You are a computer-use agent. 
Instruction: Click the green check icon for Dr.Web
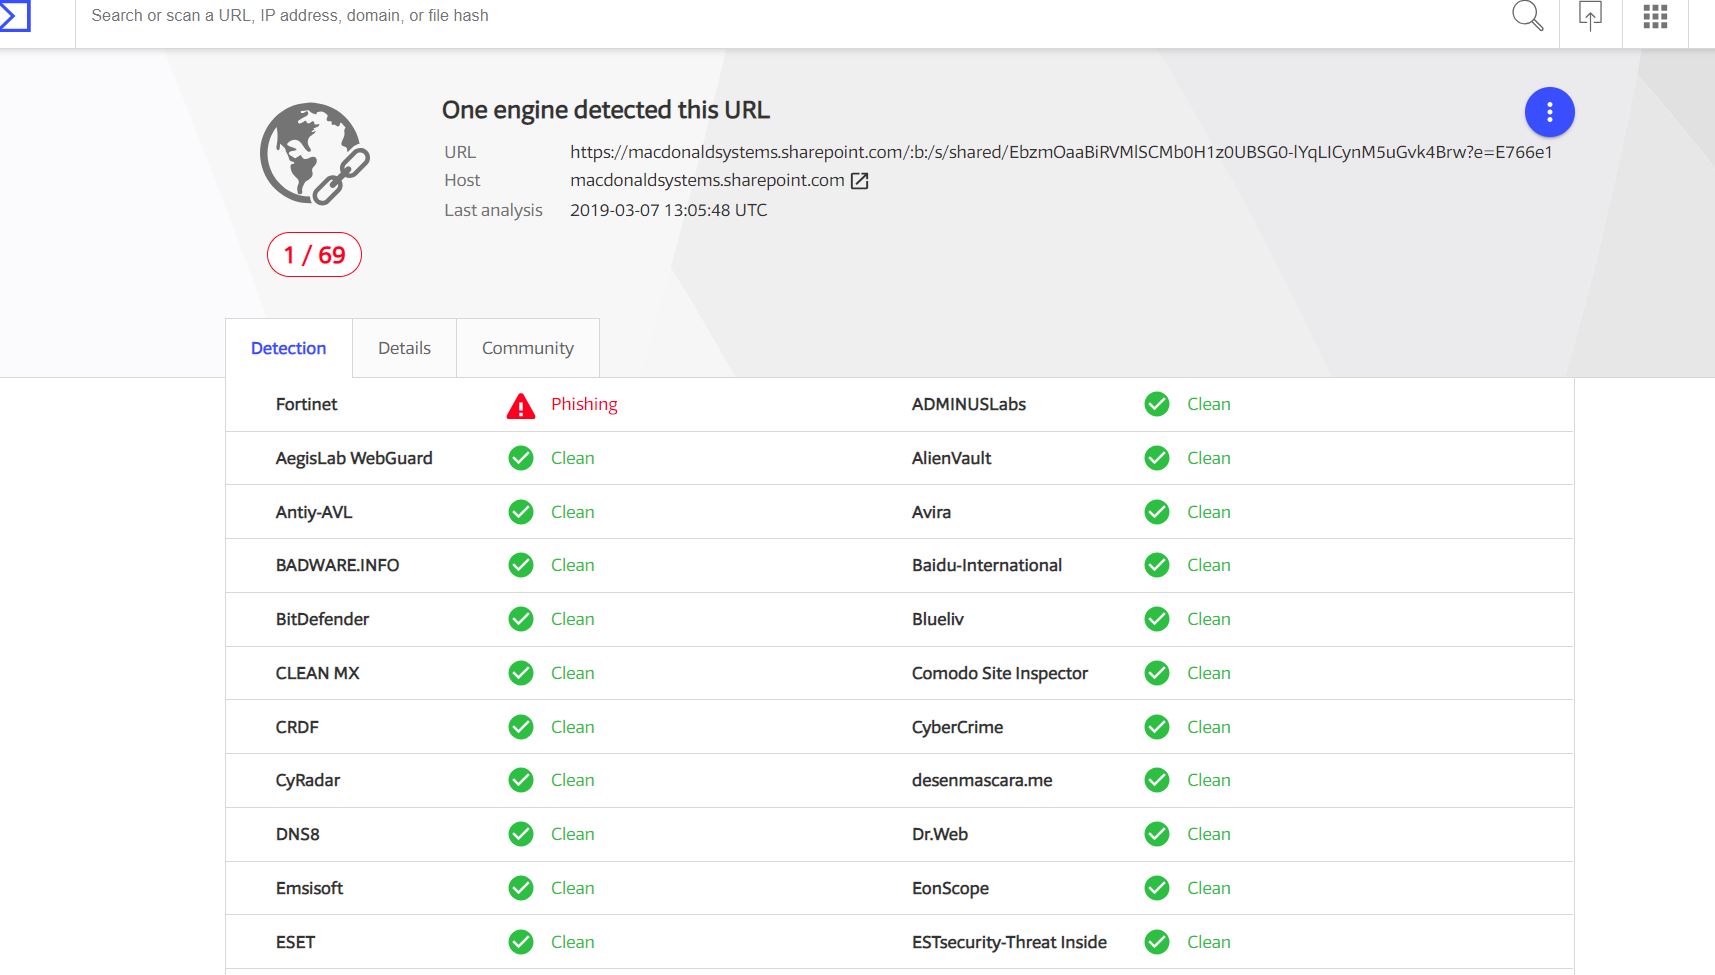1157,834
